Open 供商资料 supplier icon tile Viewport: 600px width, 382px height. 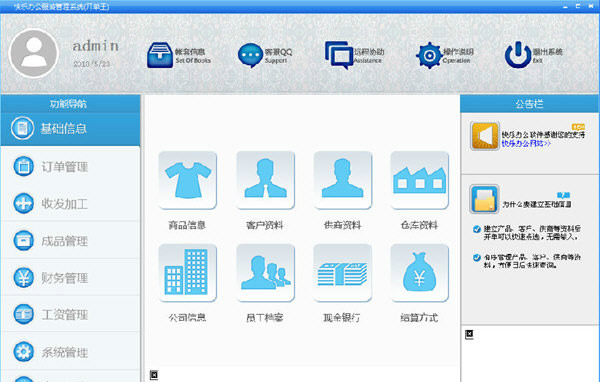coord(342,180)
